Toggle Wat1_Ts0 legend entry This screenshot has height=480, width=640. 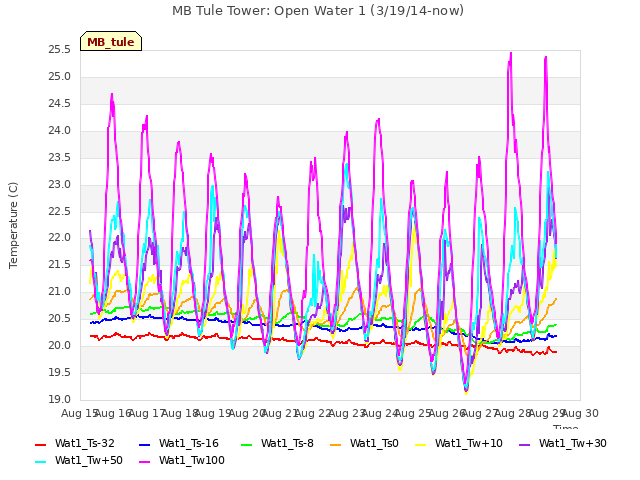[x=364, y=443]
